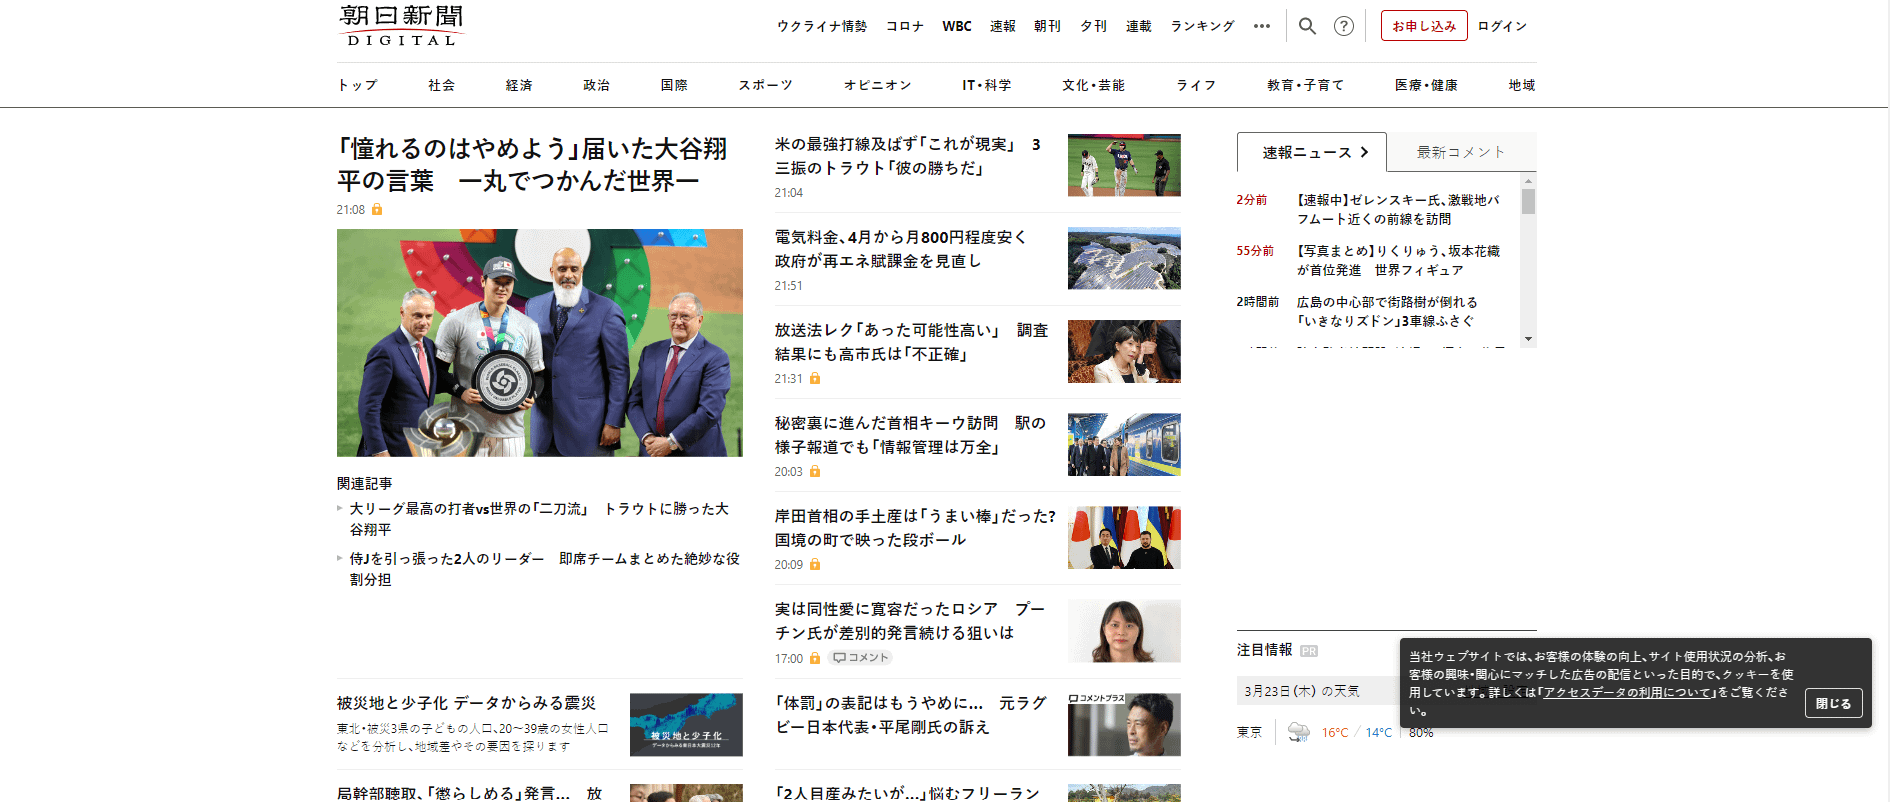Switch to the 最新コメント tab
This screenshot has width=1890, height=802.
(x=1461, y=152)
